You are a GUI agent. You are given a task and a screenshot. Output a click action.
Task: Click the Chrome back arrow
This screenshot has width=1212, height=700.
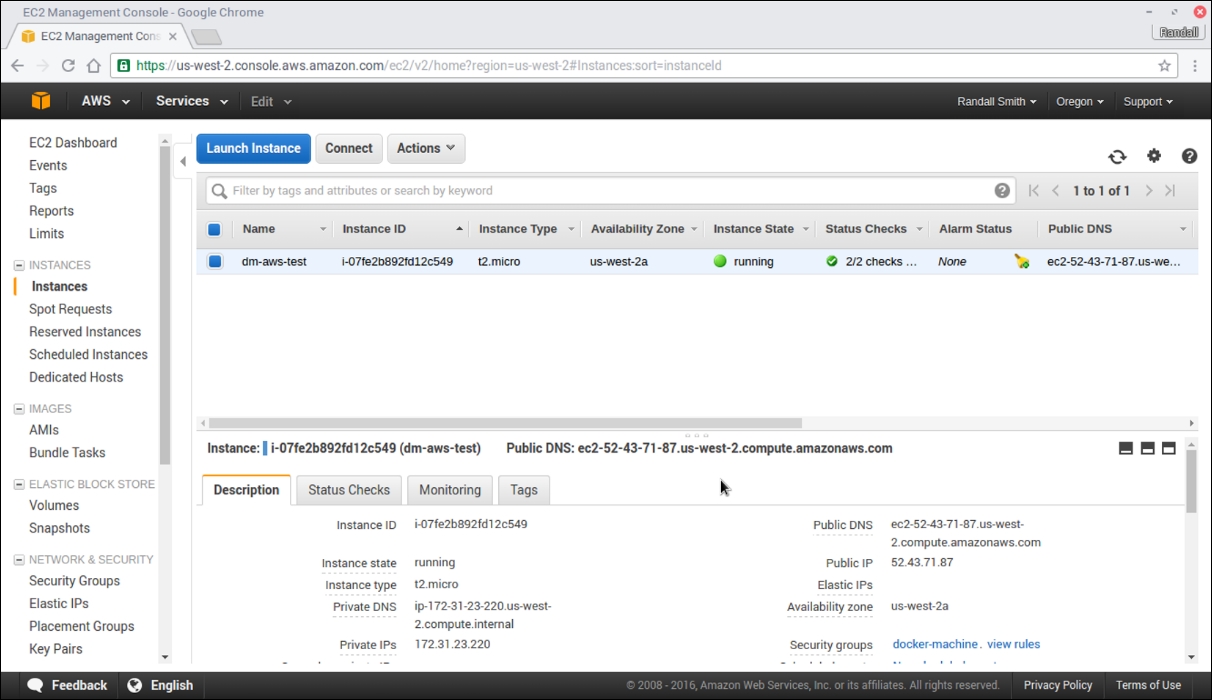pos(17,66)
